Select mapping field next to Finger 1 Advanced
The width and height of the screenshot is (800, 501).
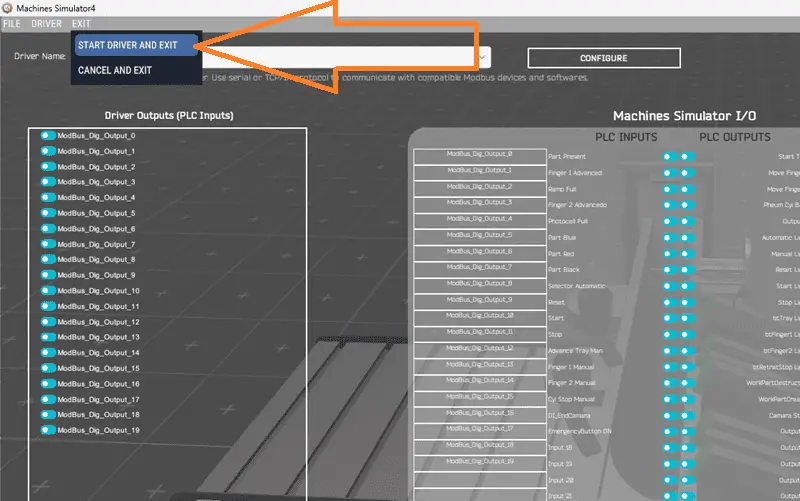(480, 172)
